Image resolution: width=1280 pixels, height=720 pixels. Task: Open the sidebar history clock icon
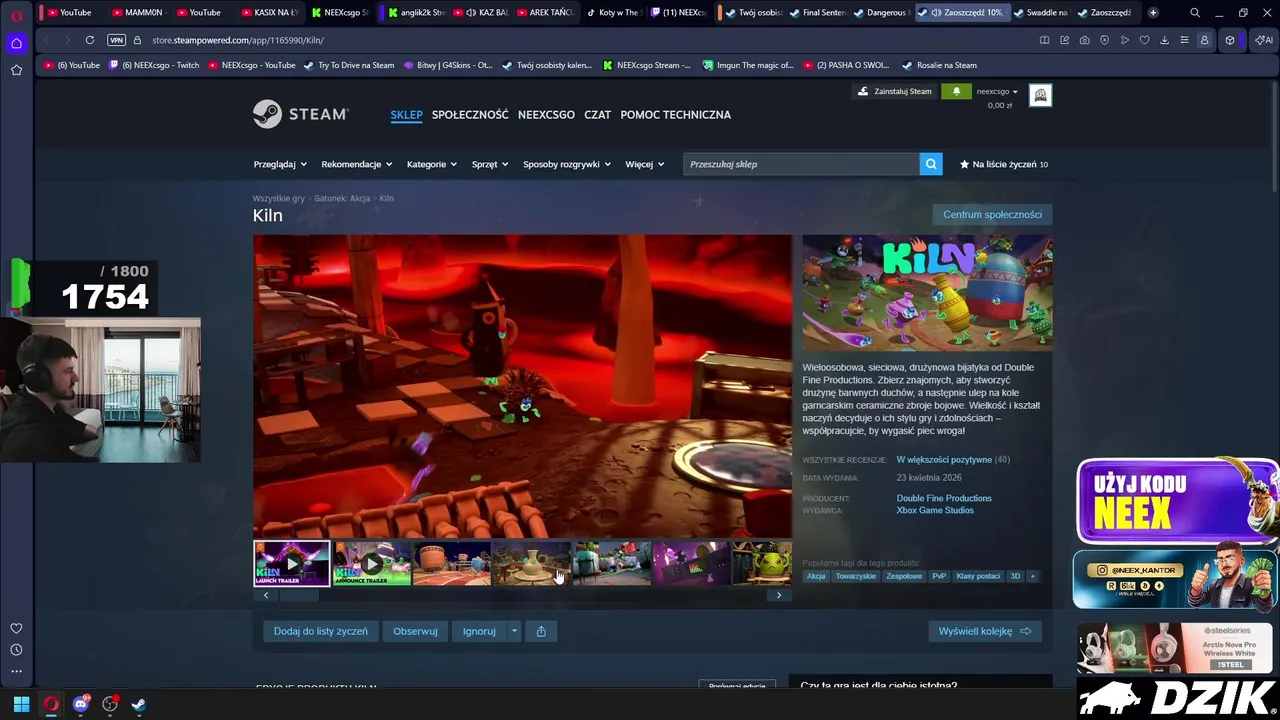16,650
